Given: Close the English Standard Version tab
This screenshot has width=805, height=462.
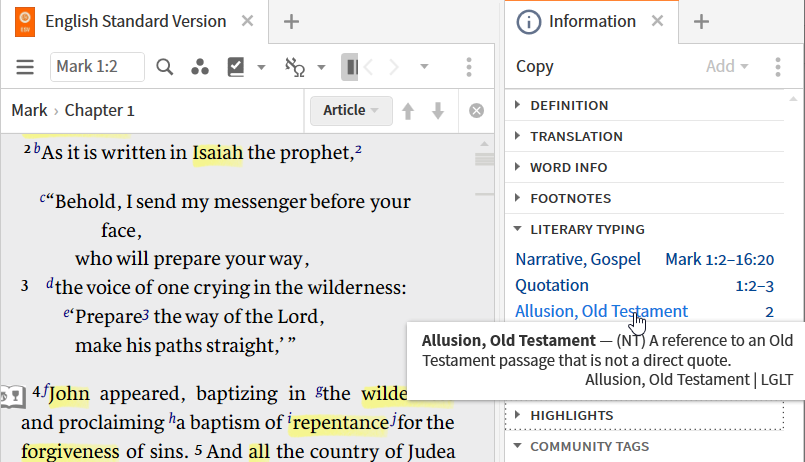Looking at the screenshot, I should tap(247, 21).
